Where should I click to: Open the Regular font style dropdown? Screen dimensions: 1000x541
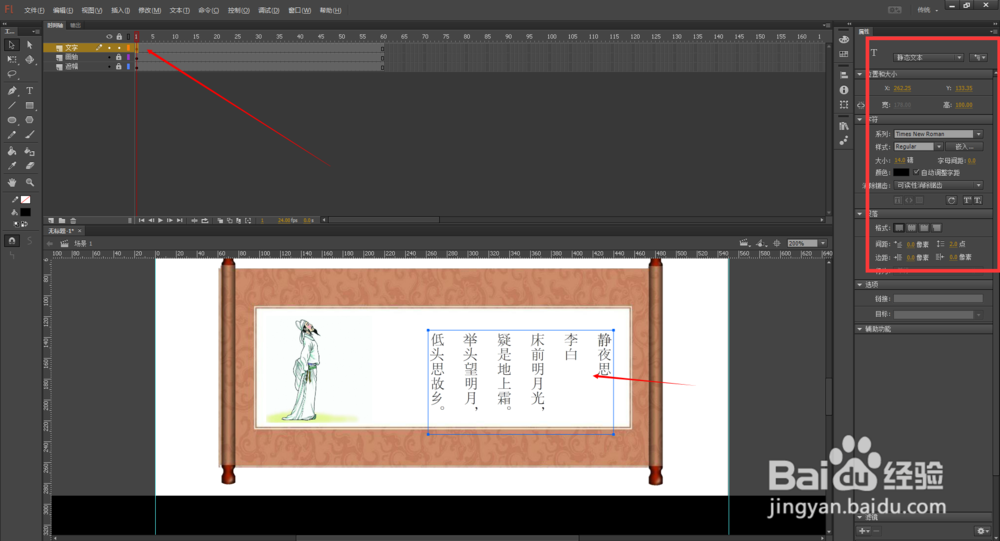pyautogui.click(x=918, y=147)
